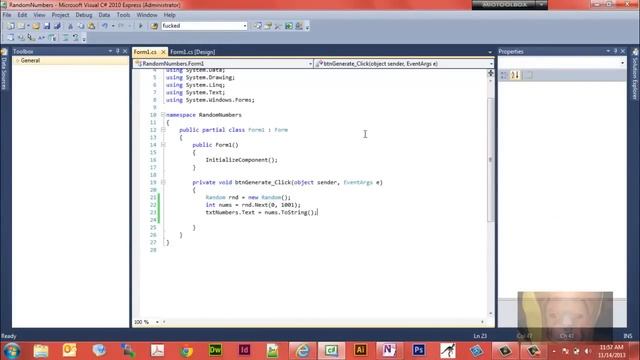Click the Open File folder icon
640x360 pixels.
36,26
